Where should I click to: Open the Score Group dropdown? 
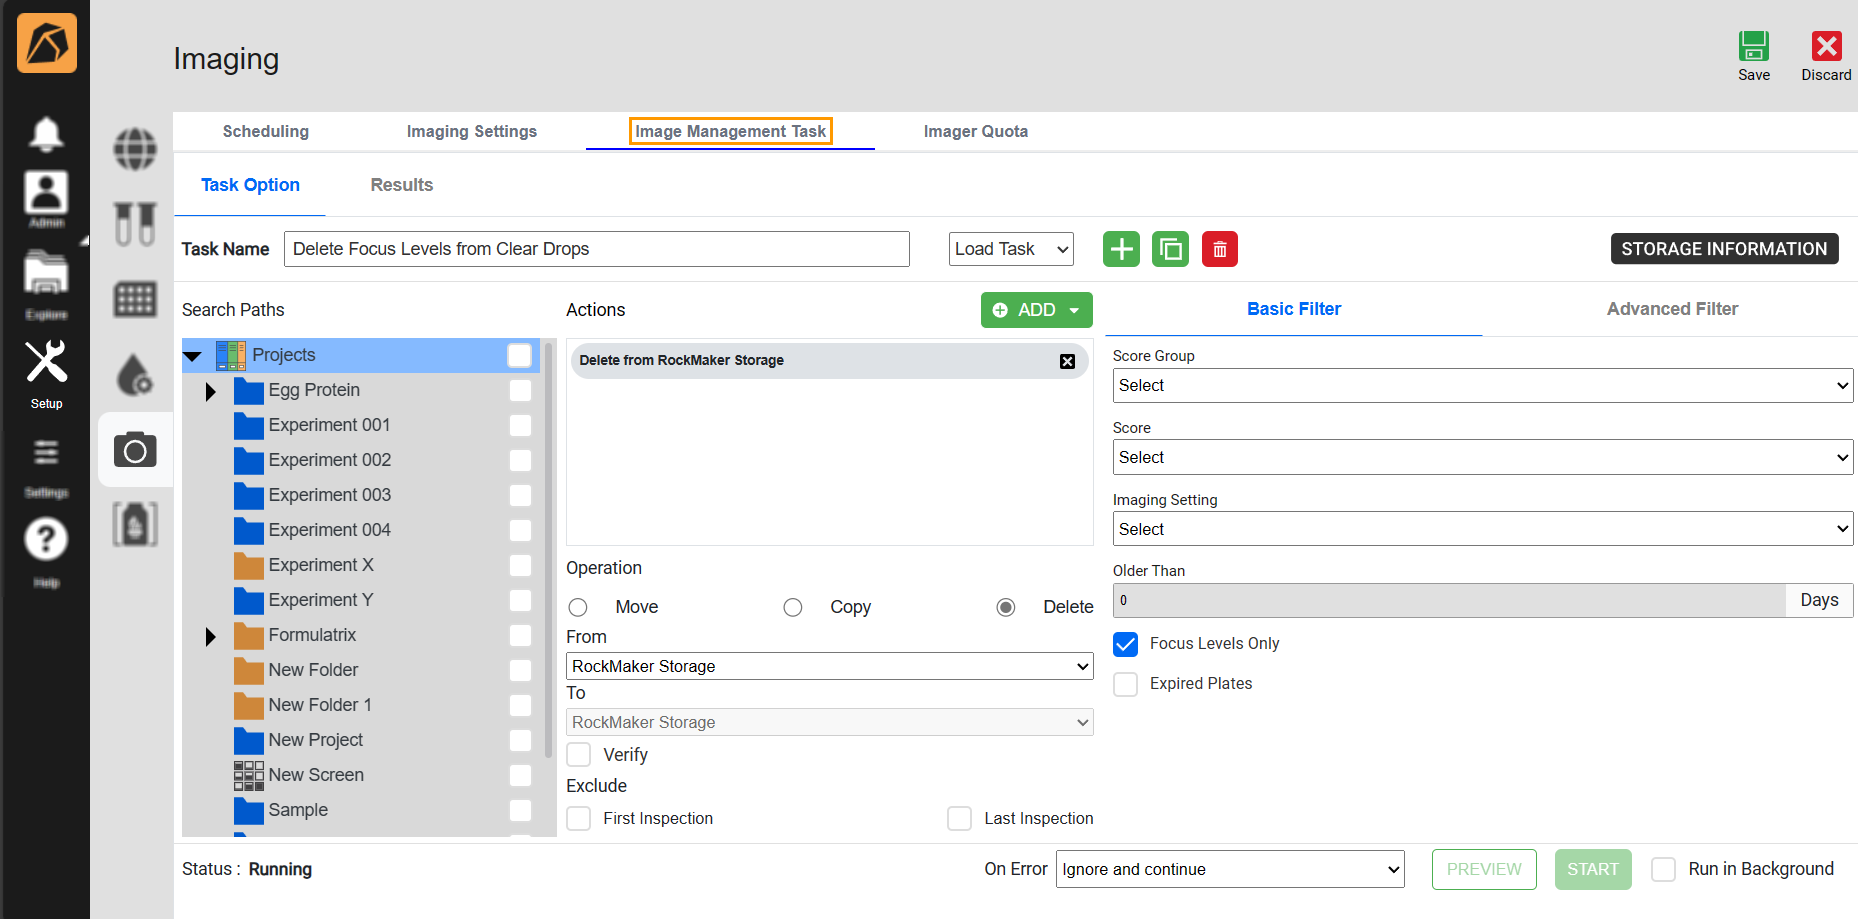point(1482,386)
